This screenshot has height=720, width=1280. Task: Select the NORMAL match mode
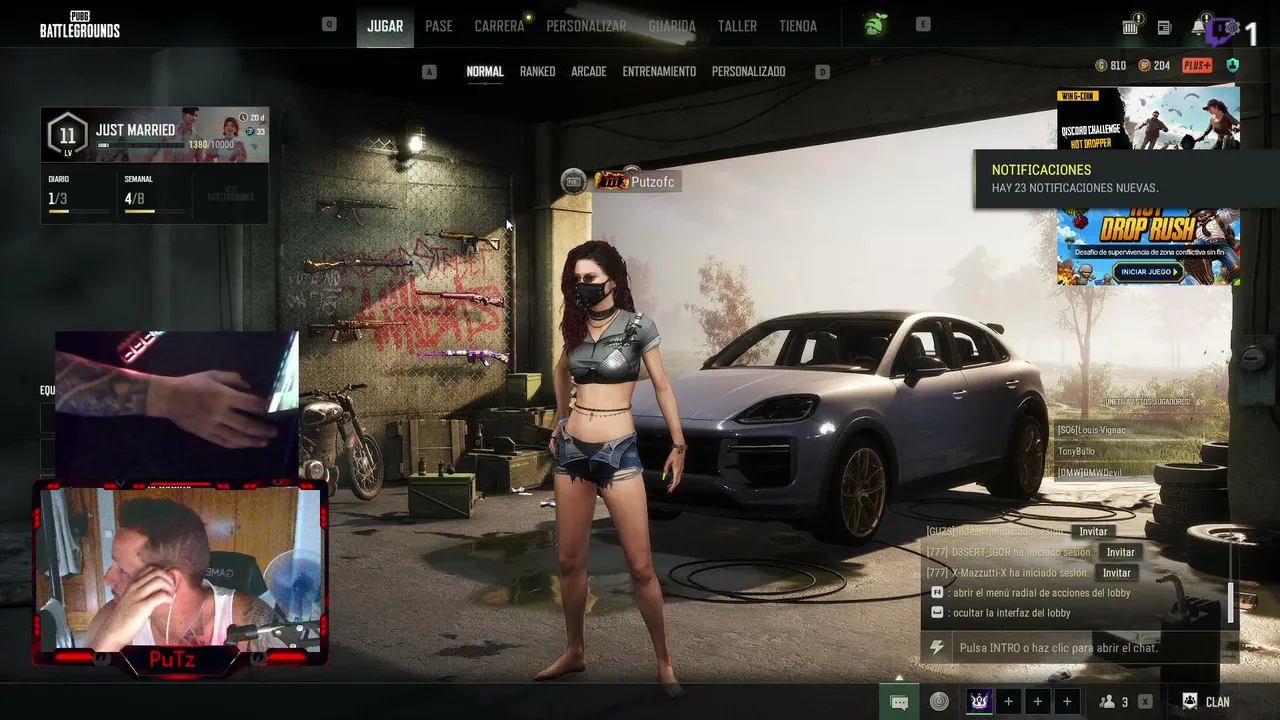click(x=485, y=72)
